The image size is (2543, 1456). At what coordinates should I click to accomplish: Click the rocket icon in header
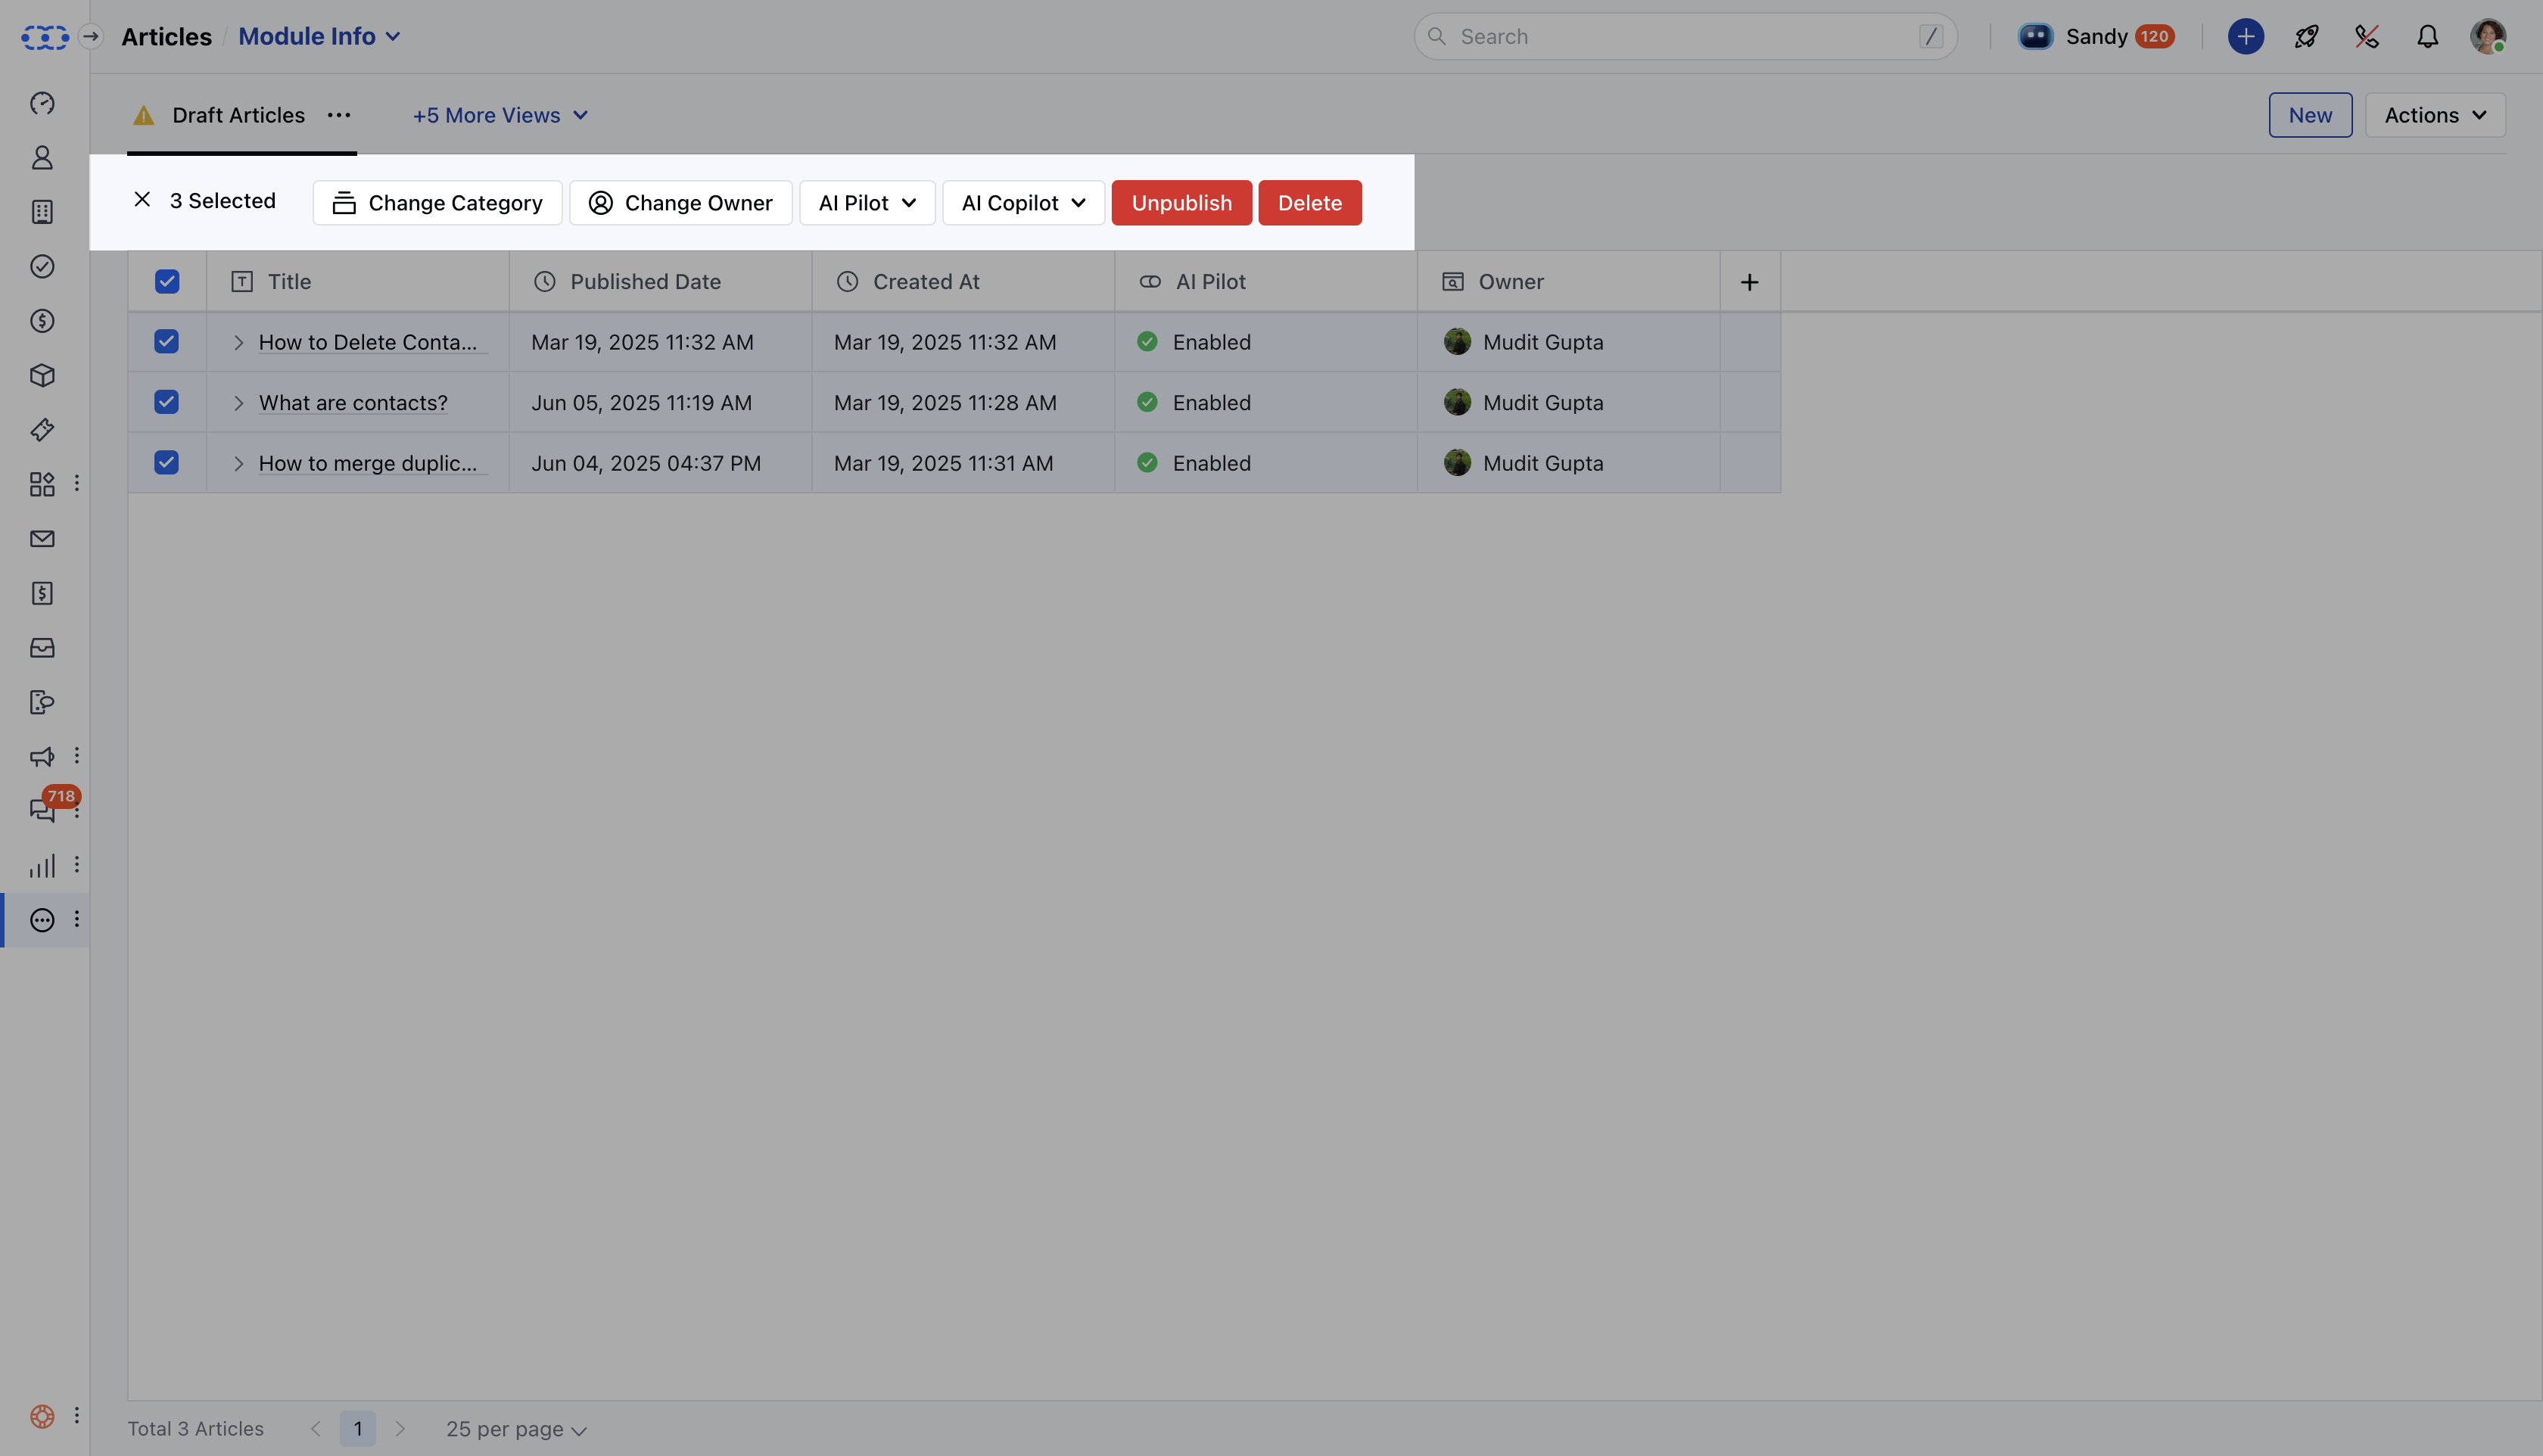tap(2306, 37)
